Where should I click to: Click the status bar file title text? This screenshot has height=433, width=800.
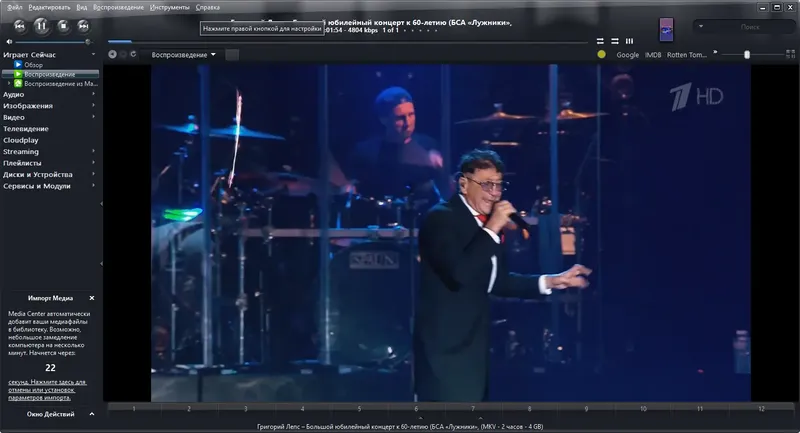400,426
